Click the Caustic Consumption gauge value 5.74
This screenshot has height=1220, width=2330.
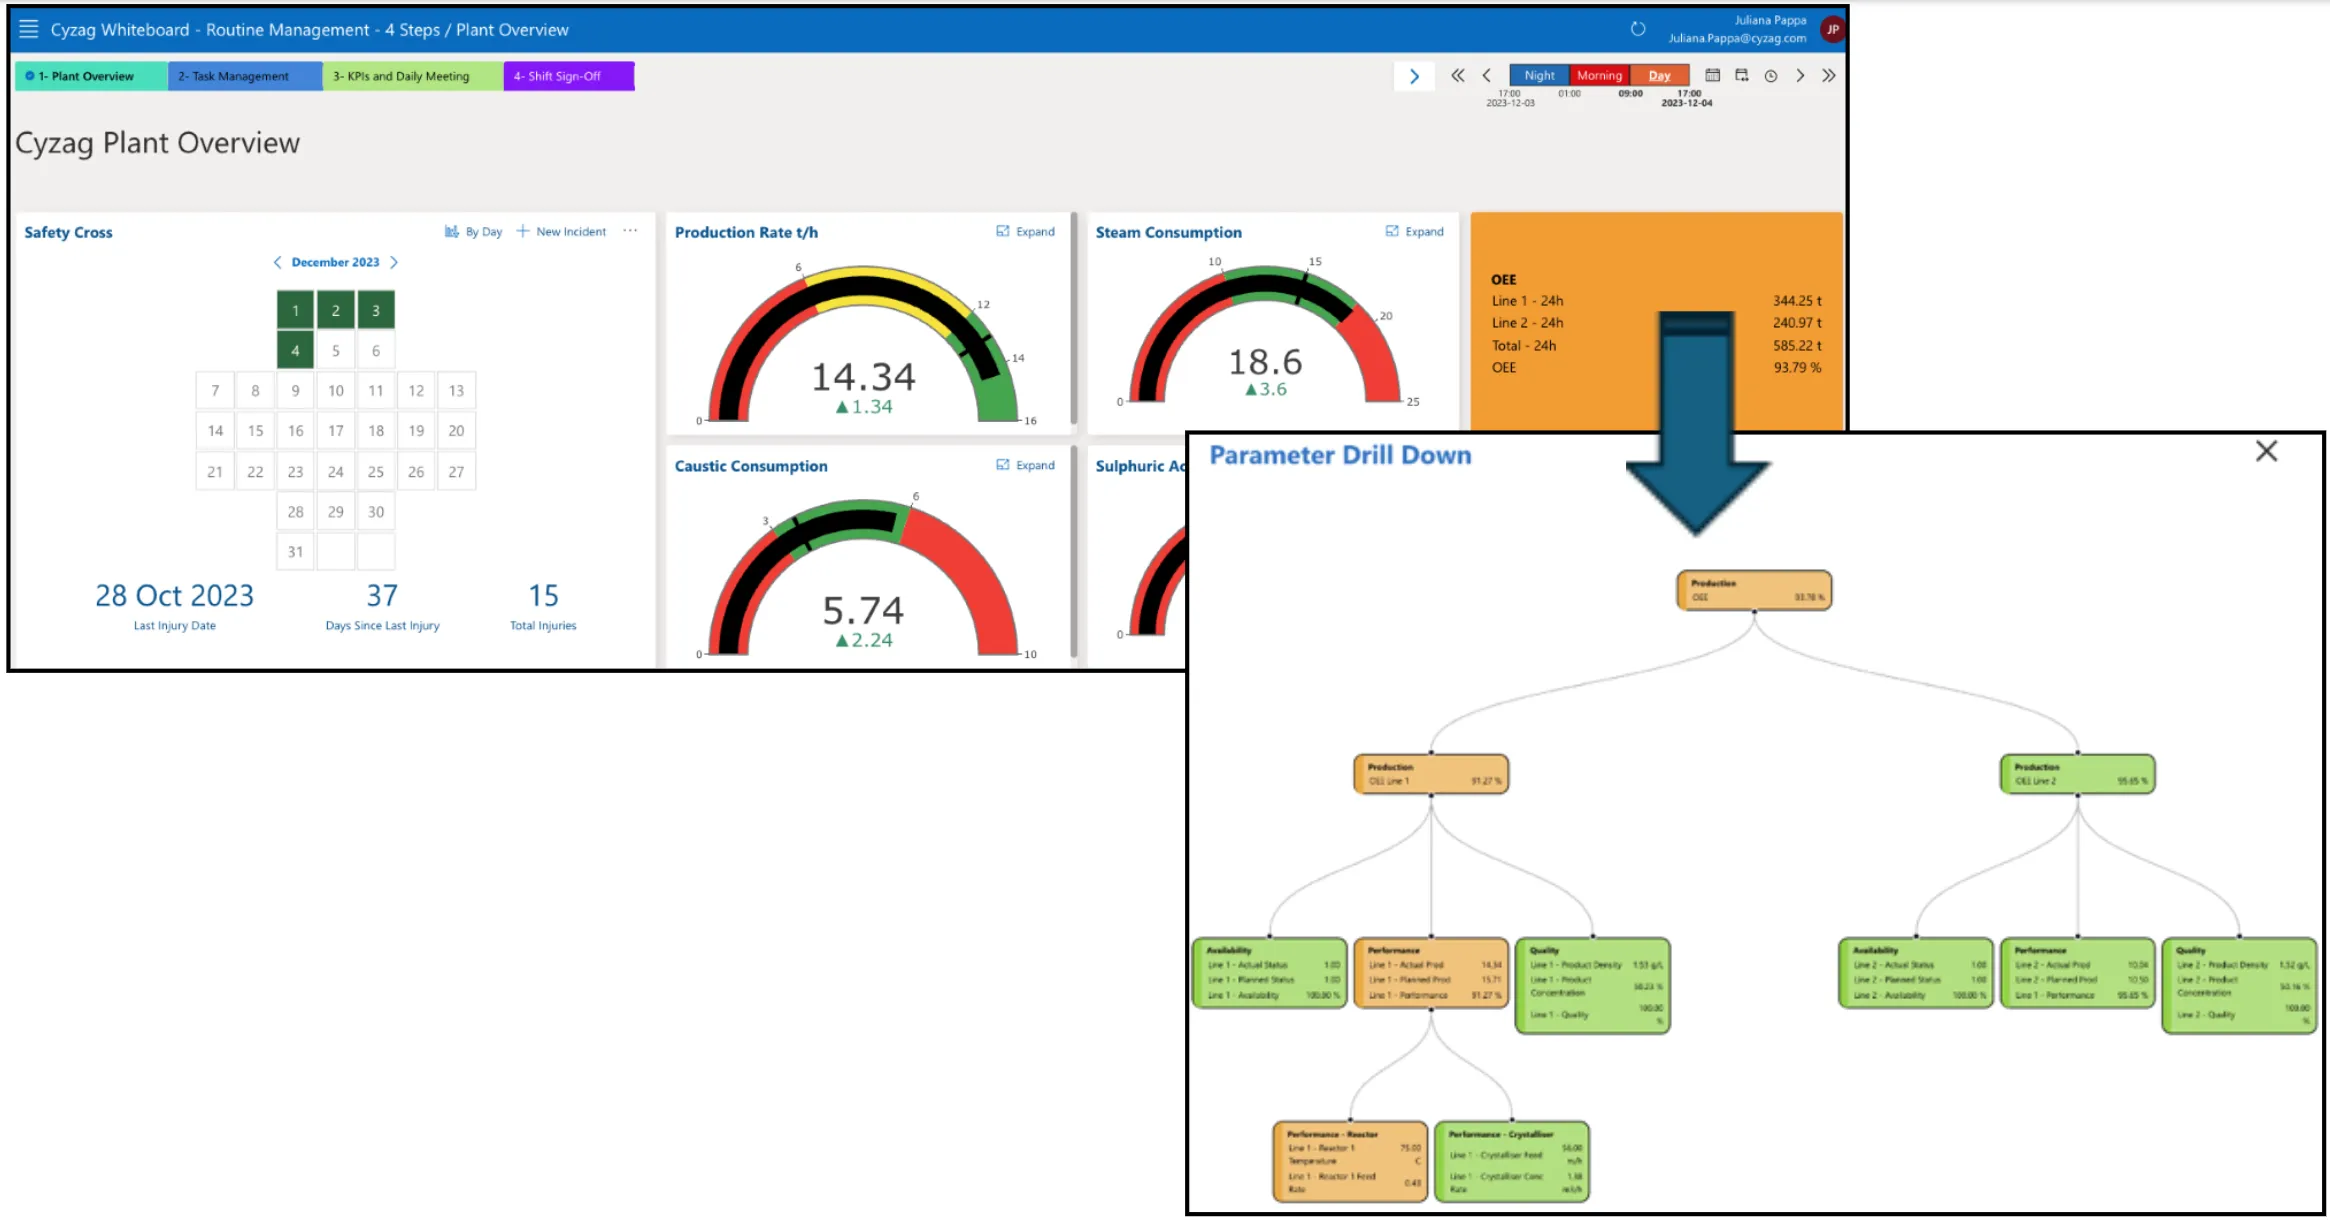863,610
